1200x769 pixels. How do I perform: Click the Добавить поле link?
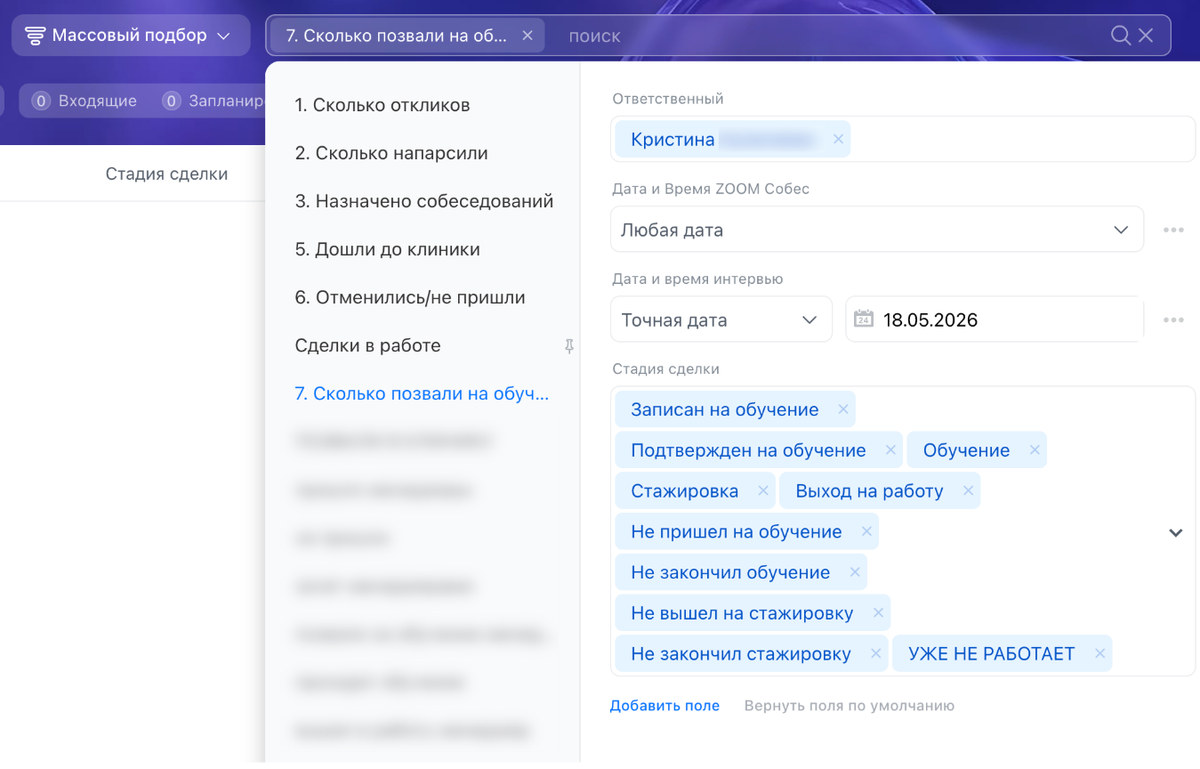point(665,706)
